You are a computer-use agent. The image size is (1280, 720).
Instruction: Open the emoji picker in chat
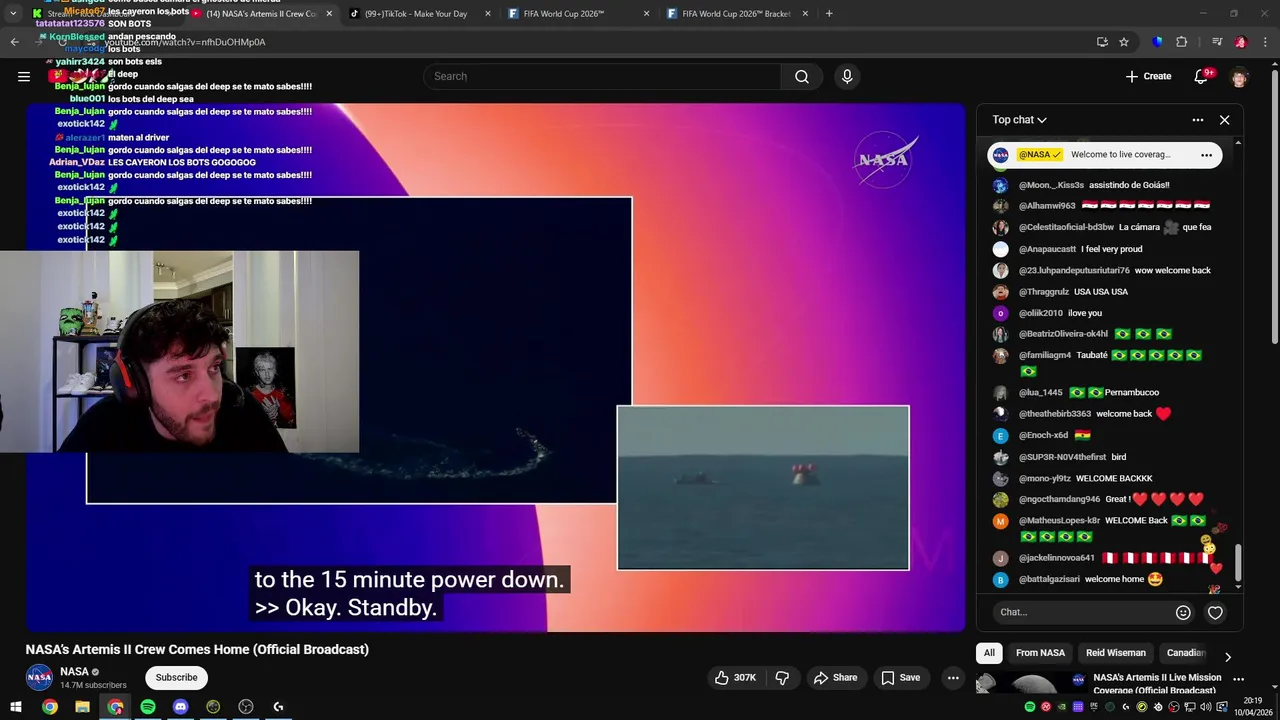1183,612
